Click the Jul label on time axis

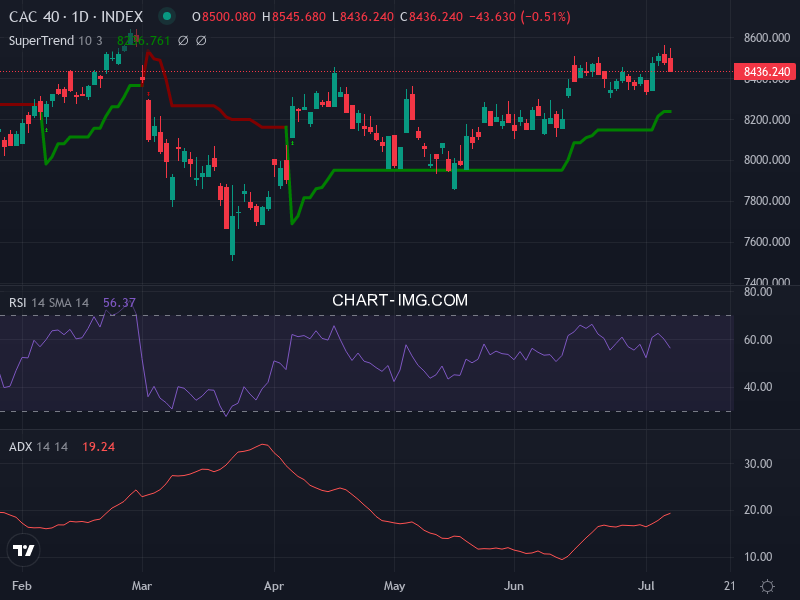point(646,586)
